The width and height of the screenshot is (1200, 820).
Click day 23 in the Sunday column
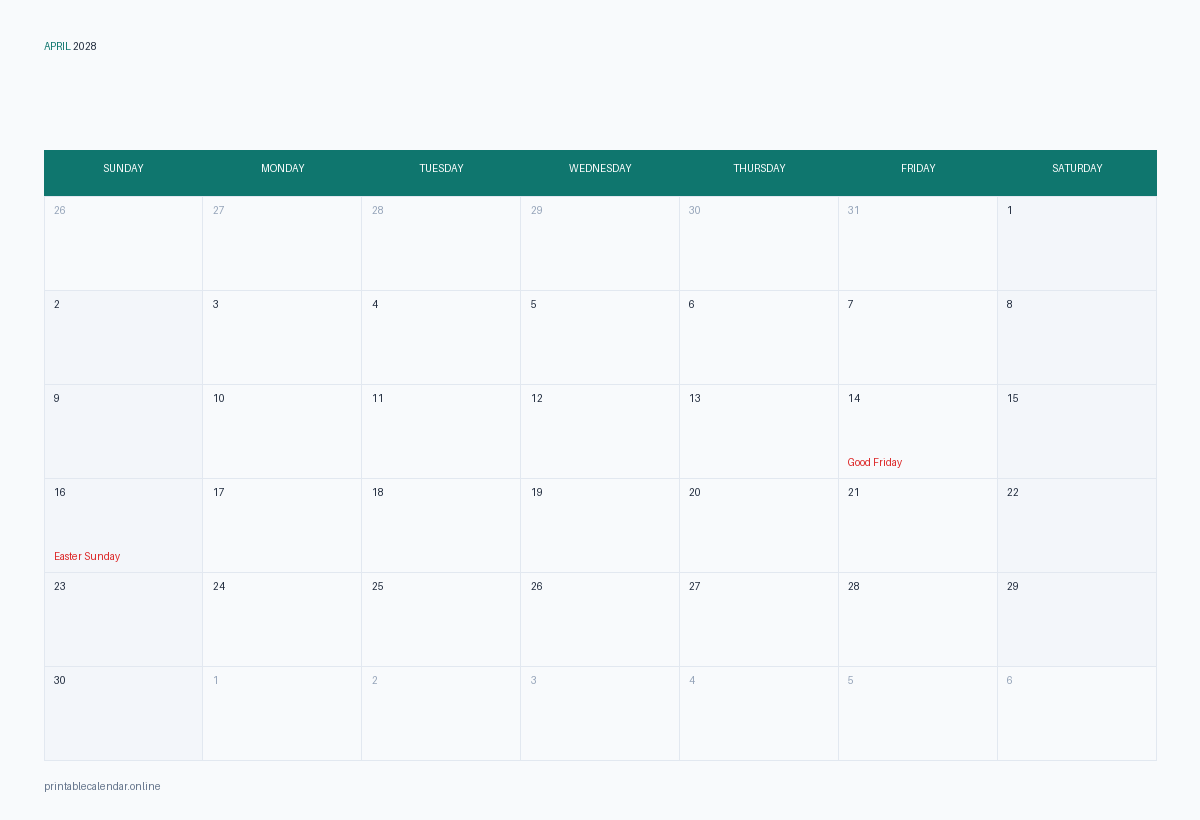point(123,619)
